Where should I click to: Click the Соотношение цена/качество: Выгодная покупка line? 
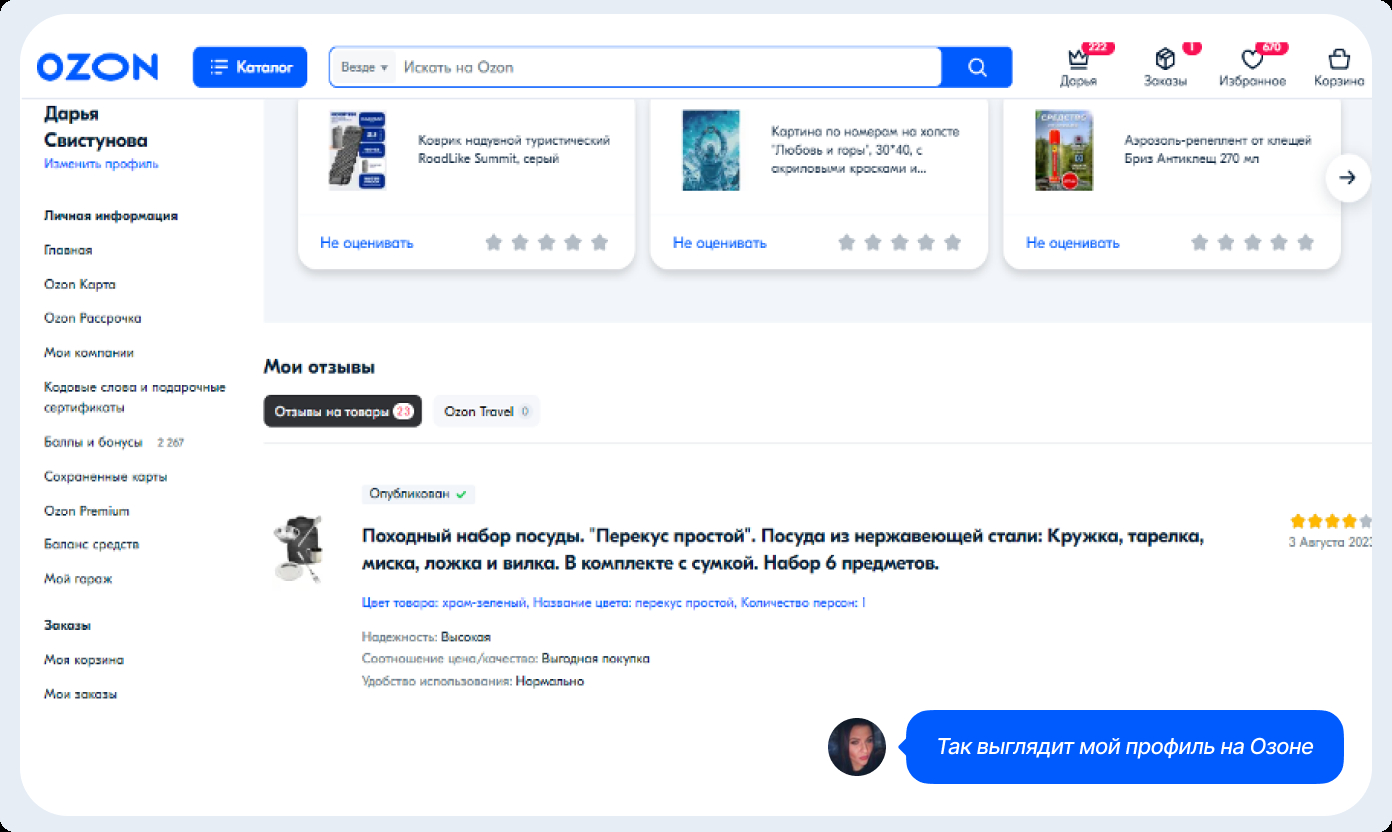(506, 659)
